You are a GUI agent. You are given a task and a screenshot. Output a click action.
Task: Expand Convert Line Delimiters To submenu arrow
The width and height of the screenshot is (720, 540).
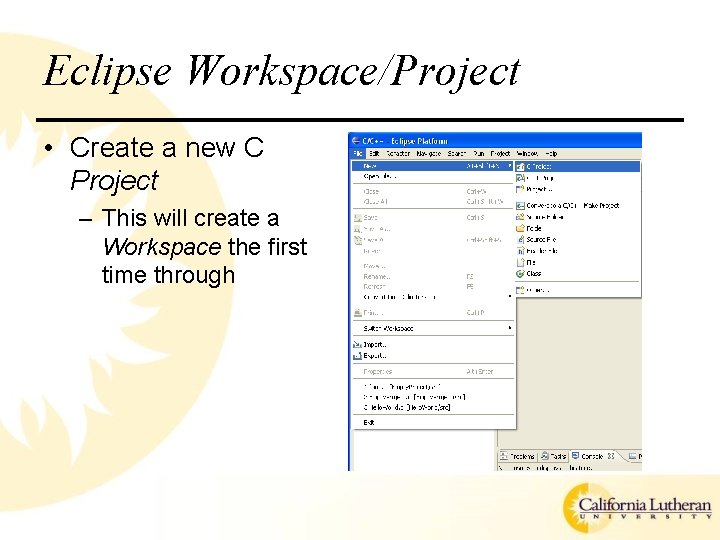point(510,297)
